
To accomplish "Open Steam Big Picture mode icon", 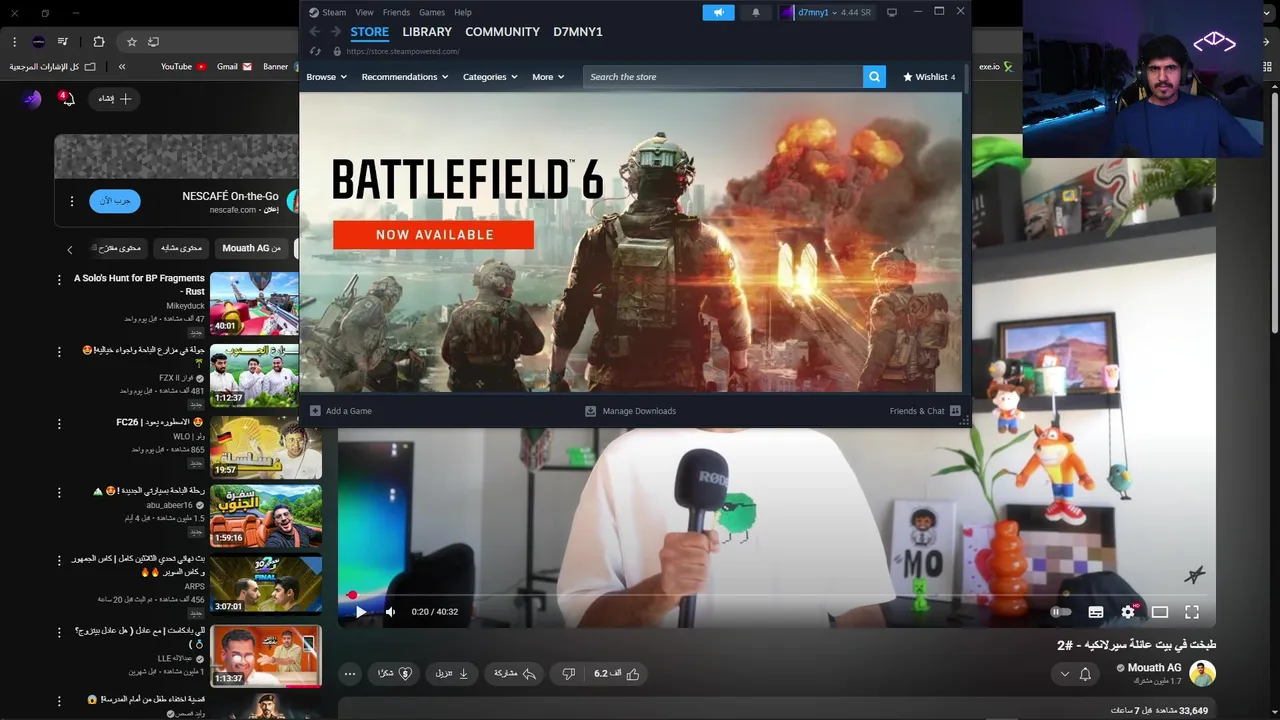I will point(892,12).
